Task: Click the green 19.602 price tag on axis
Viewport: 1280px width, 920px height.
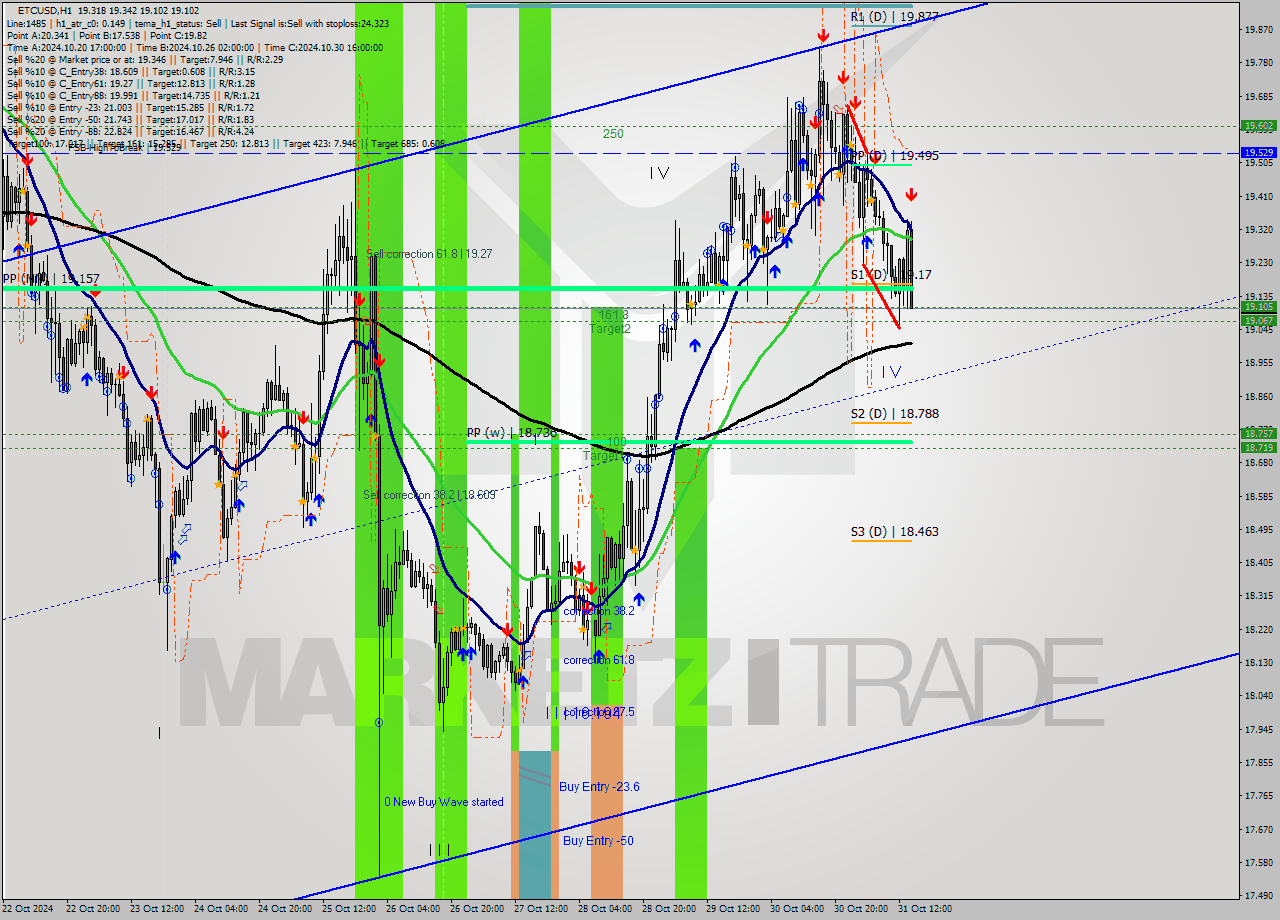Action: [1258, 126]
